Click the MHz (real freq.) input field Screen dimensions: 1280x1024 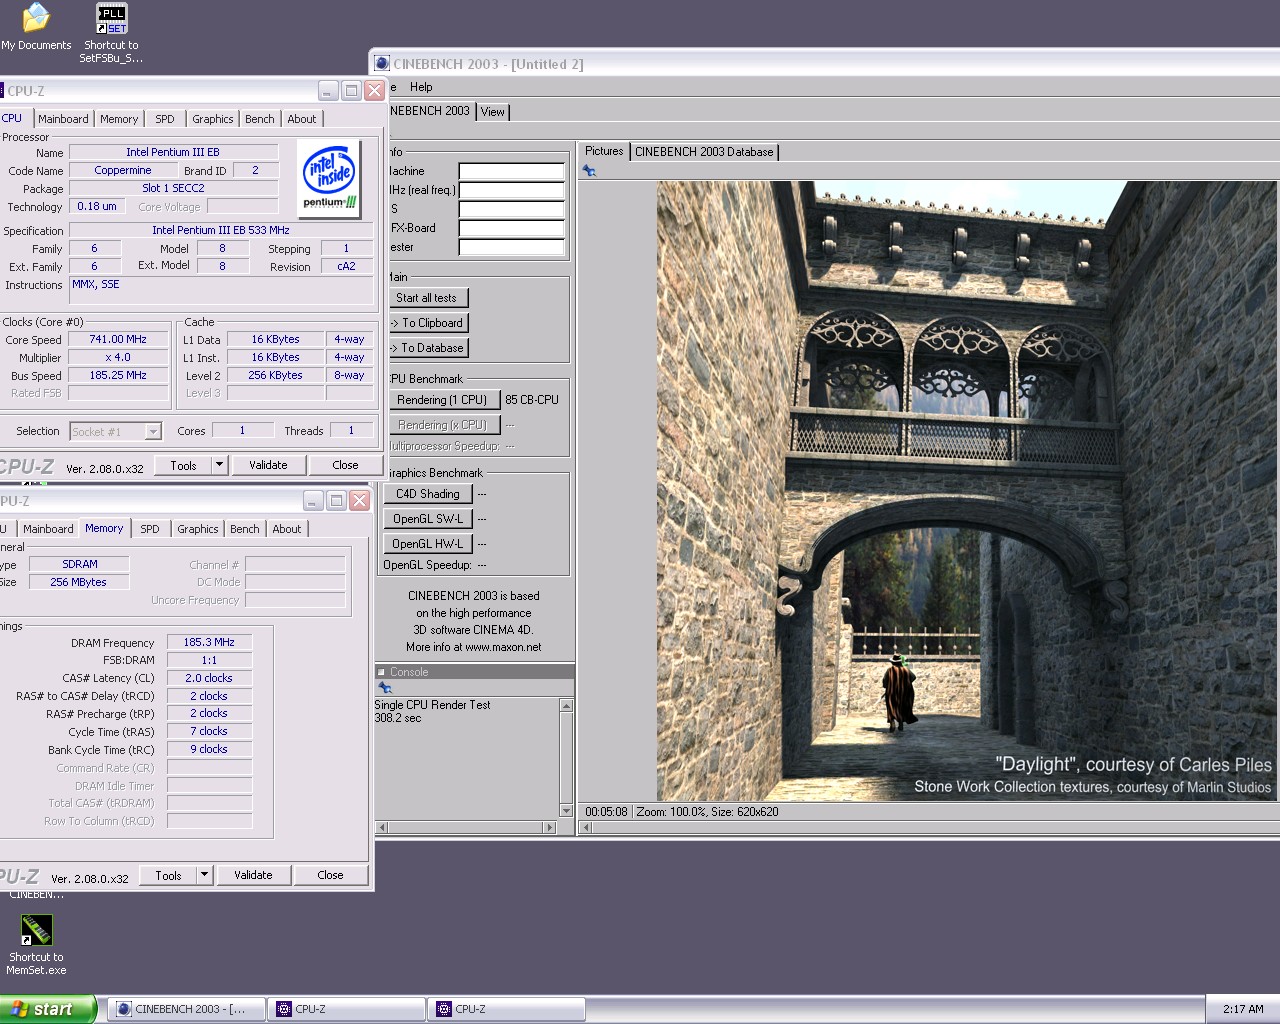point(511,190)
